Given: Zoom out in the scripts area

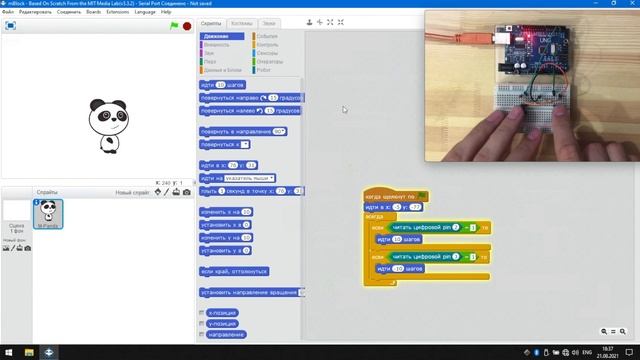Looking at the screenshot, I should click(604, 331).
